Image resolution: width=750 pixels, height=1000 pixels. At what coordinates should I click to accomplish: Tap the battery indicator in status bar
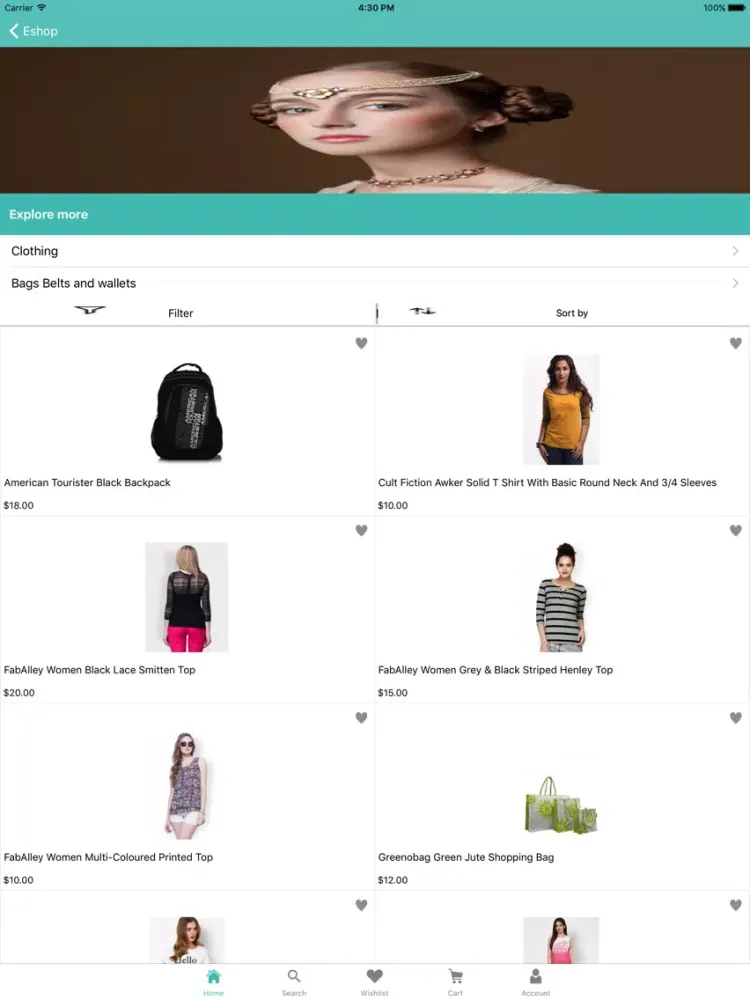click(736, 8)
